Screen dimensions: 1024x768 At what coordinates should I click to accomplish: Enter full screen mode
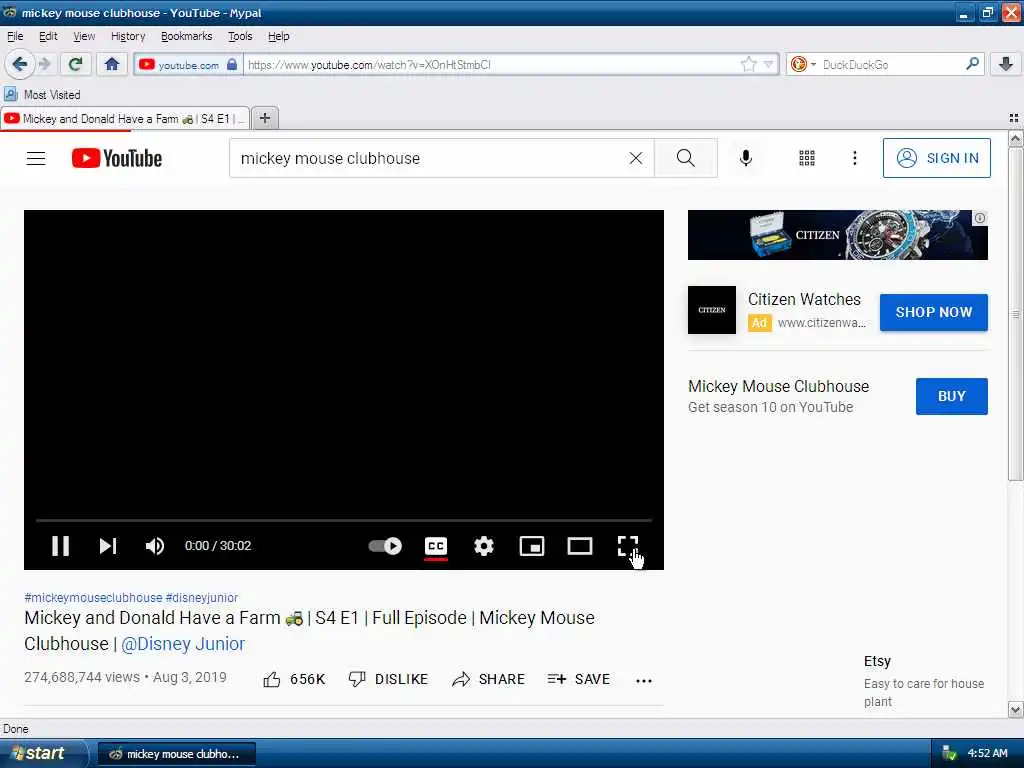point(628,546)
